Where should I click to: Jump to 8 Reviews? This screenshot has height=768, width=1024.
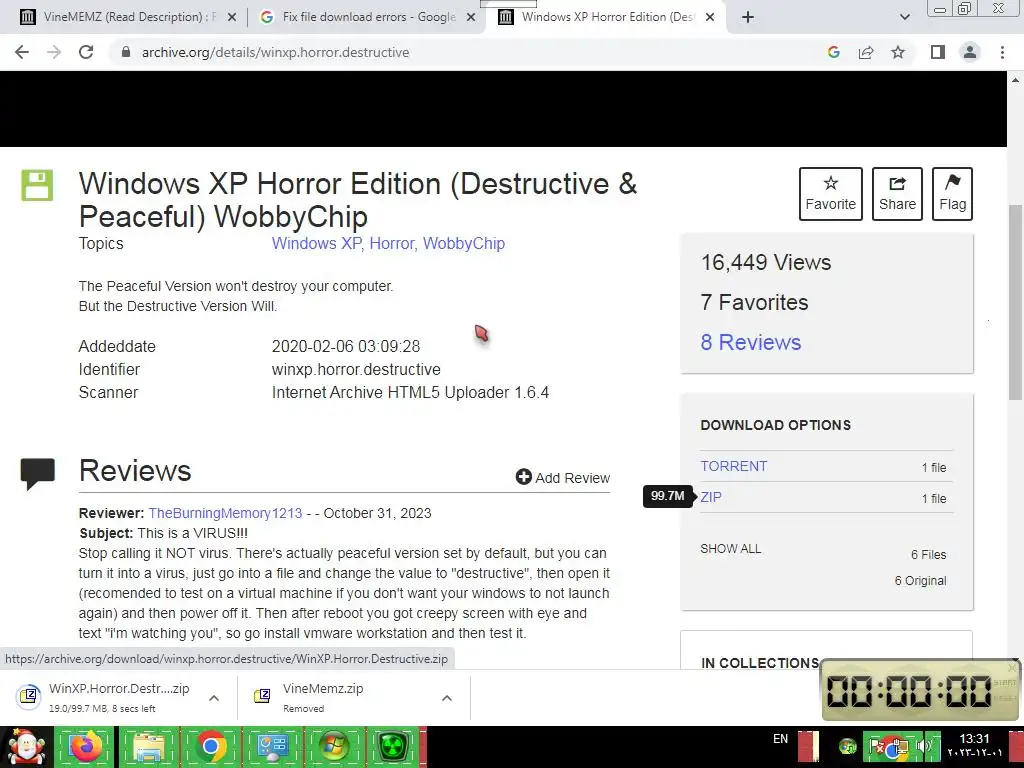point(750,342)
